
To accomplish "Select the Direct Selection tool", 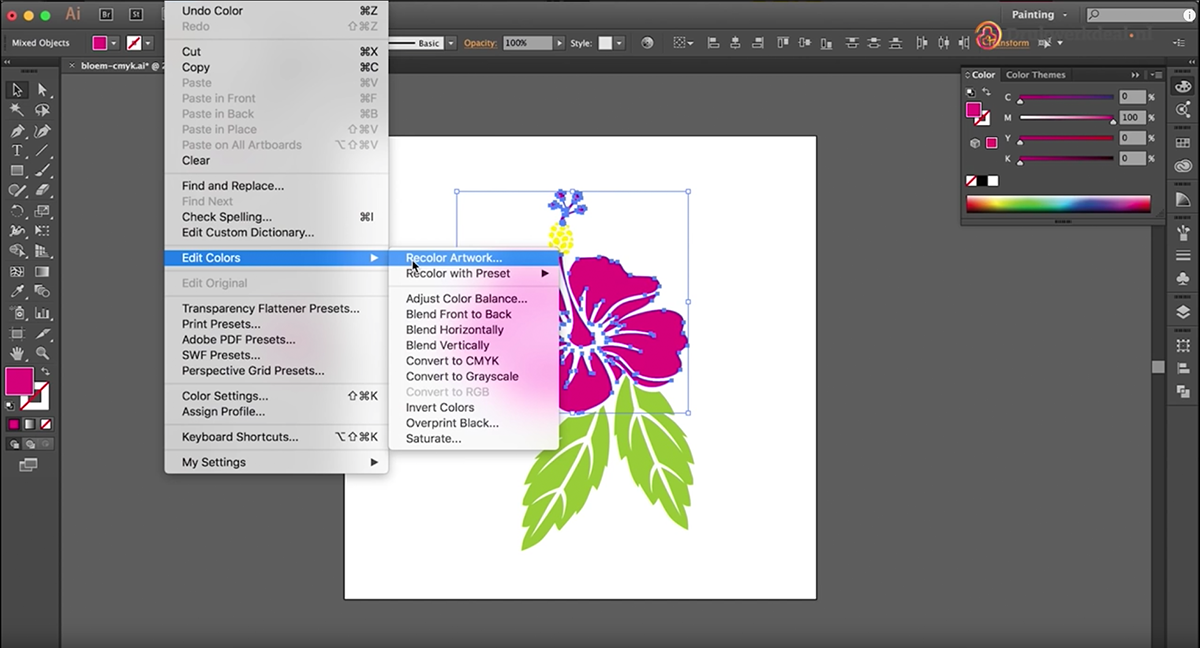I will coord(42,90).
